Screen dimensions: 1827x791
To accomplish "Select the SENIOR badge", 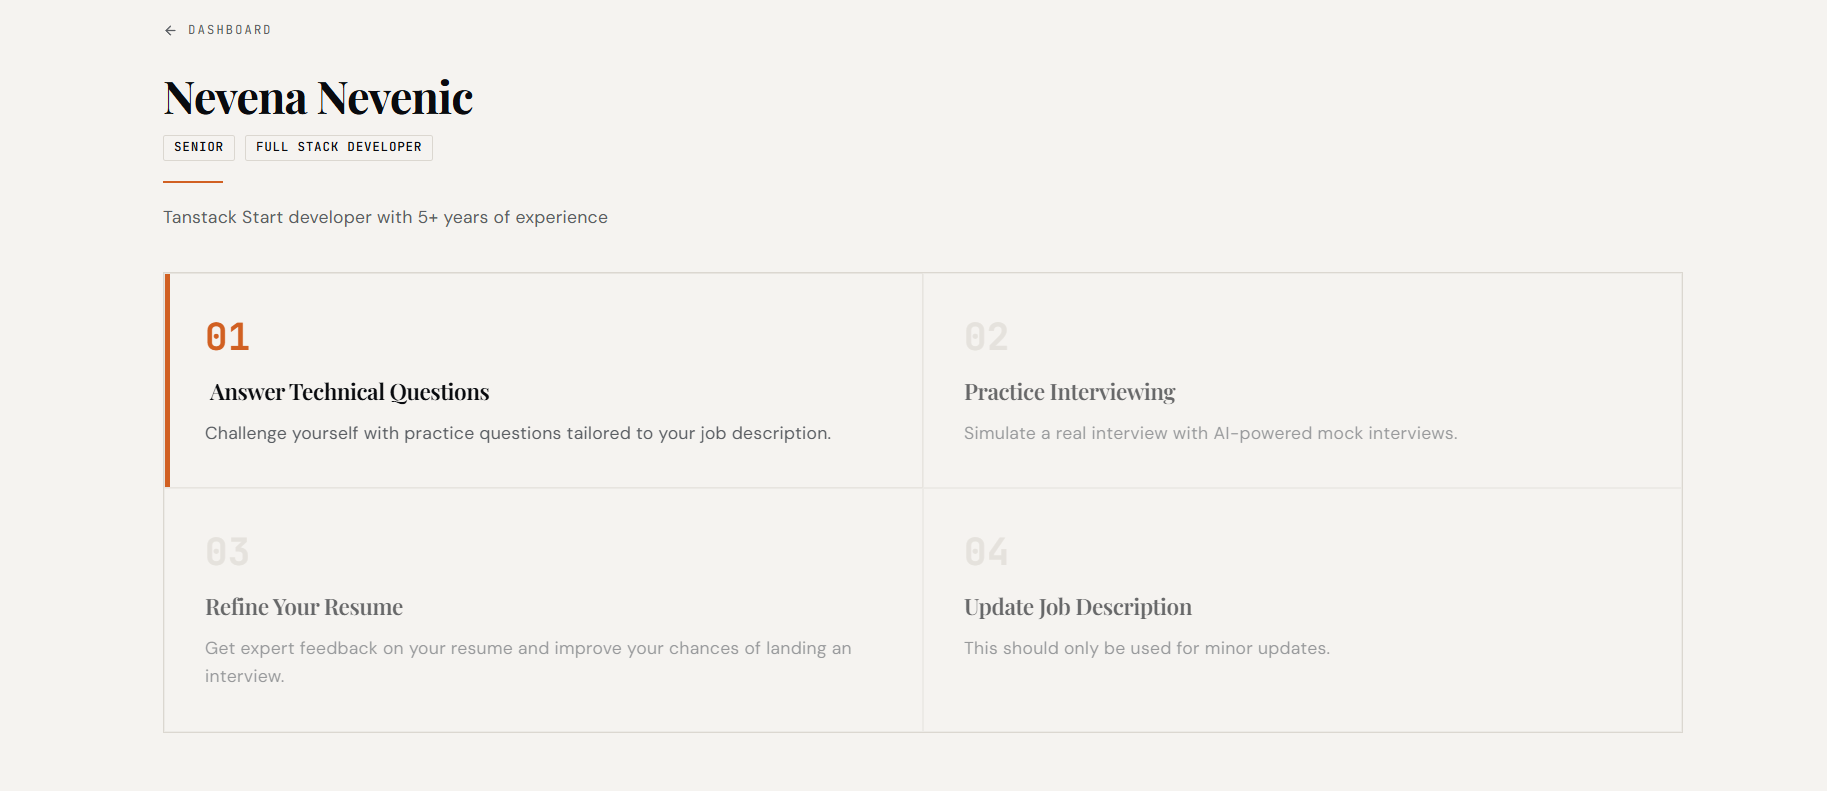I will click(199, 147).
